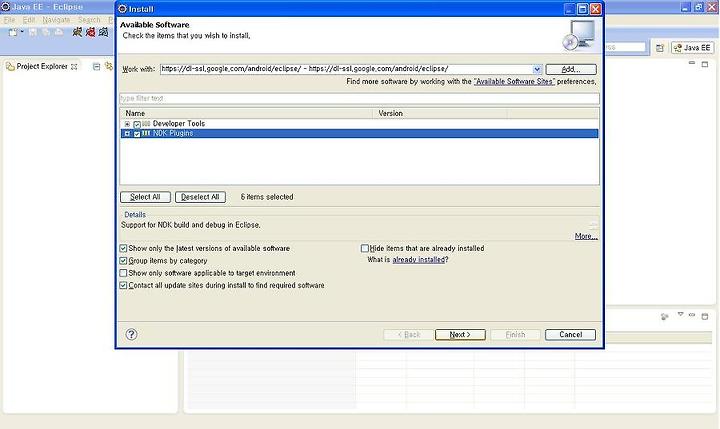Close the Project Explorer view tab

74,67
